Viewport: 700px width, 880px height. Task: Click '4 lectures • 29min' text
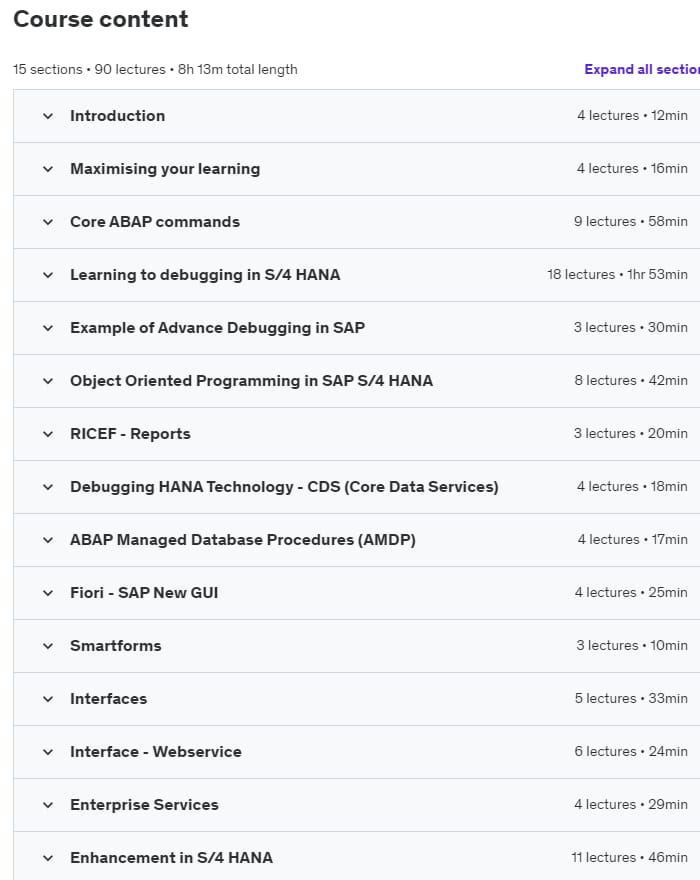631,805
